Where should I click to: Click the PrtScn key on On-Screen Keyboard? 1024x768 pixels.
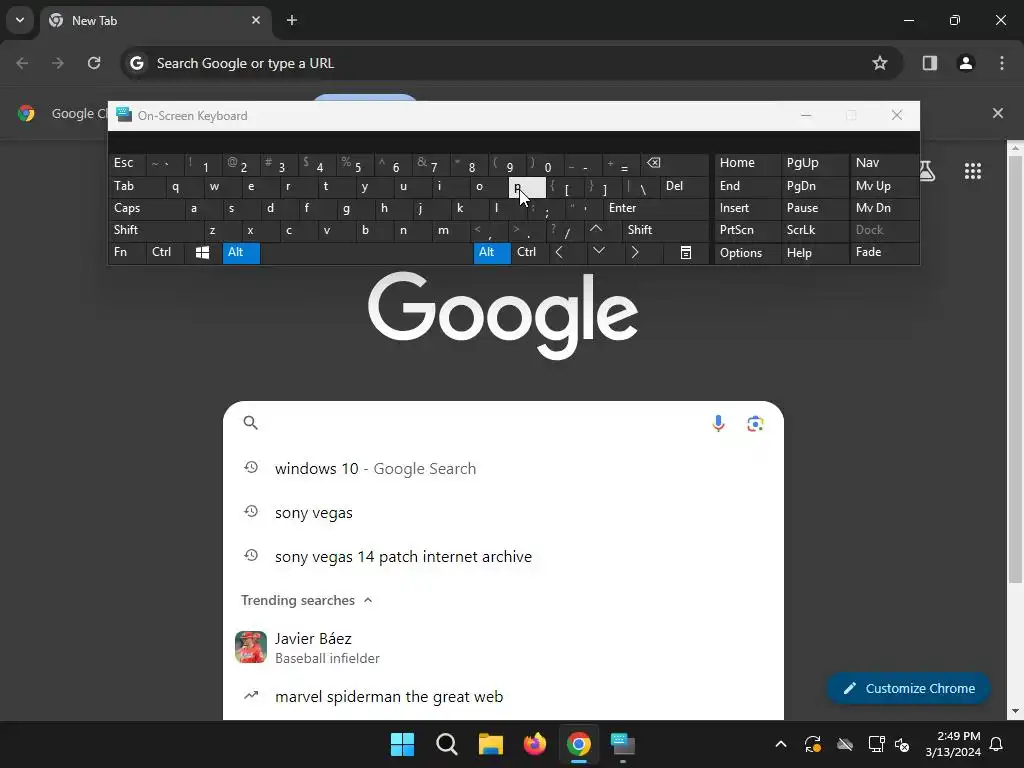pyautogui.click(x=747, y=230)
